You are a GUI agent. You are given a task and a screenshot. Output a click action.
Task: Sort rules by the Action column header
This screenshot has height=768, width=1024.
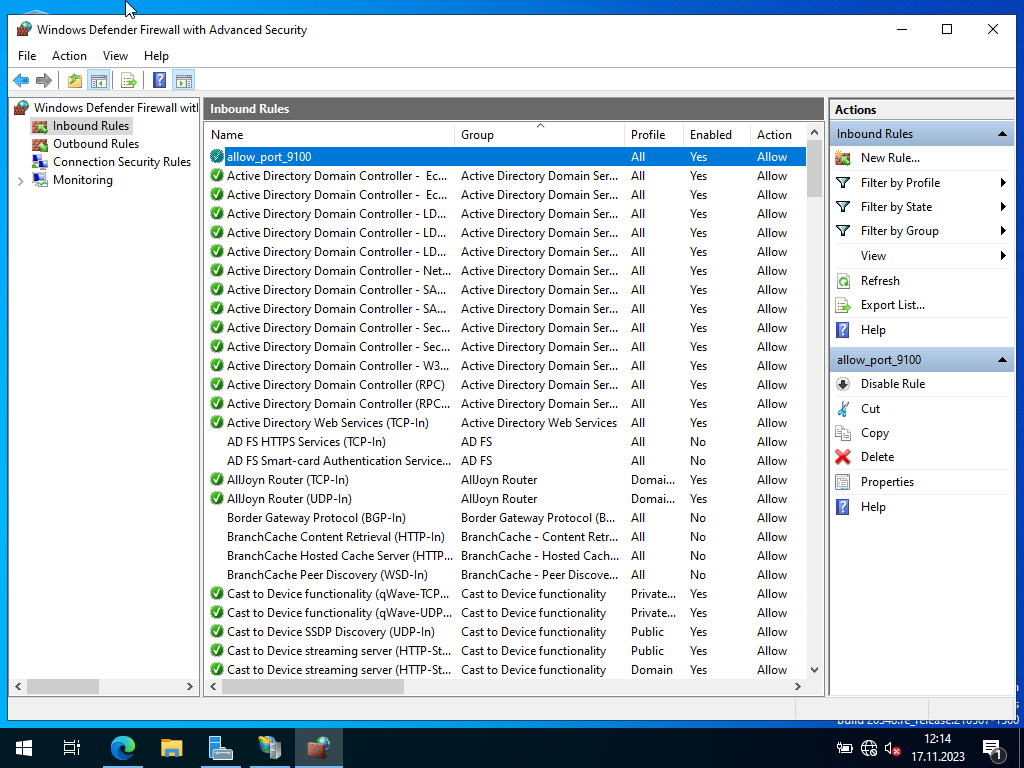[778, 135]
